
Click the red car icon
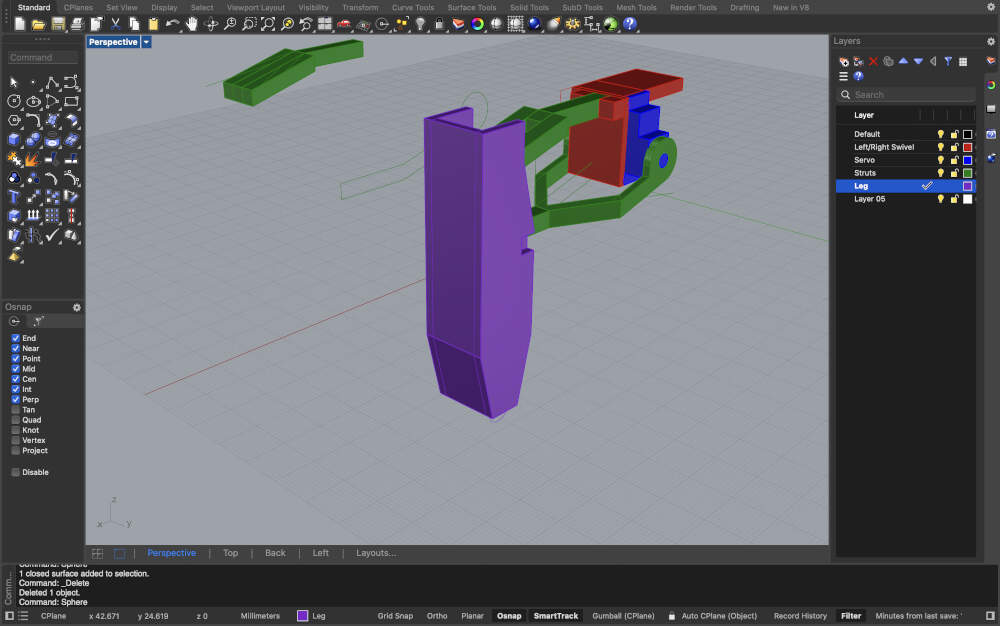pyautogui.click(x=344, y=24)
